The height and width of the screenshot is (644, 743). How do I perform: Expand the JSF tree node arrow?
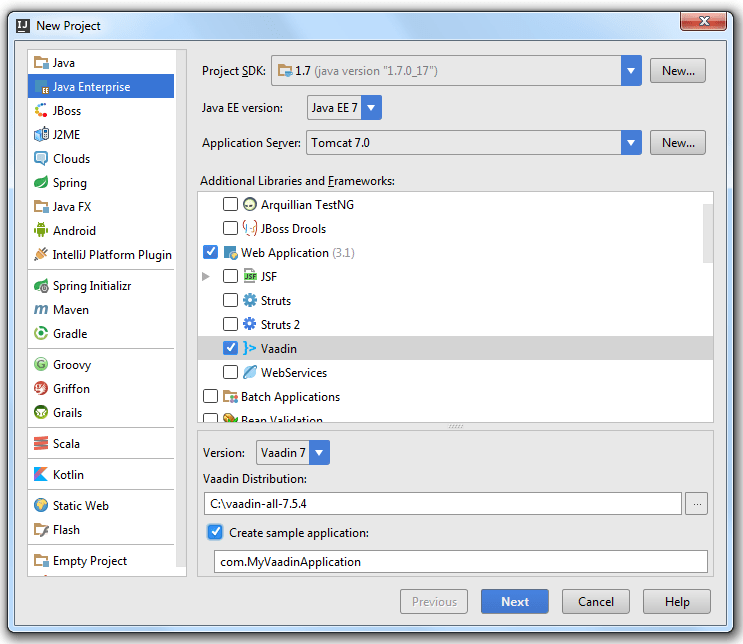[207, 277]
